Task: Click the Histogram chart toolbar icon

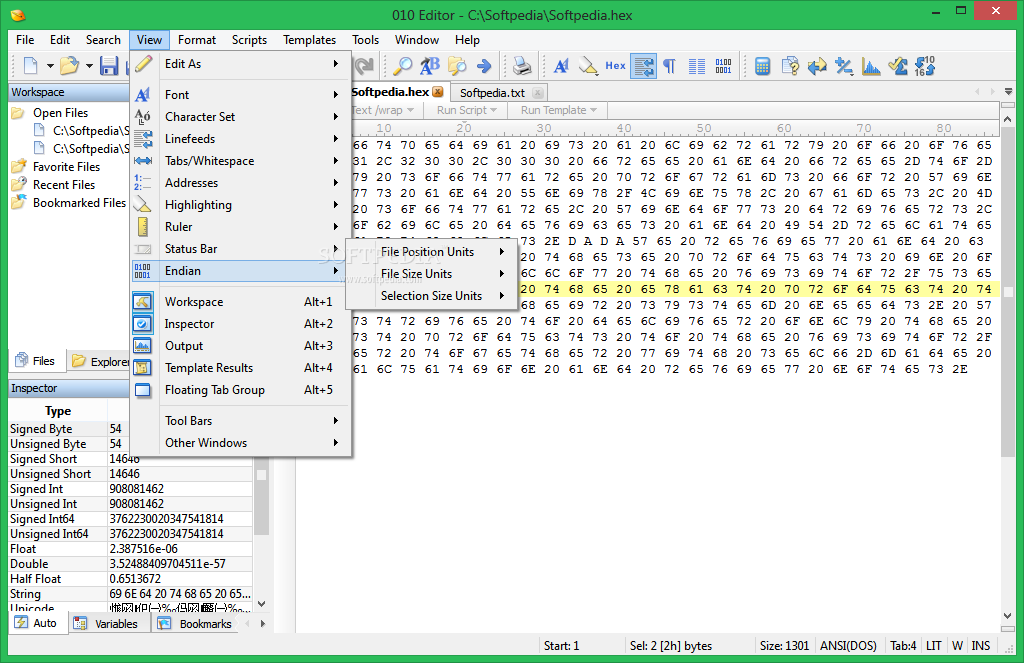Action: pos(871,65)
